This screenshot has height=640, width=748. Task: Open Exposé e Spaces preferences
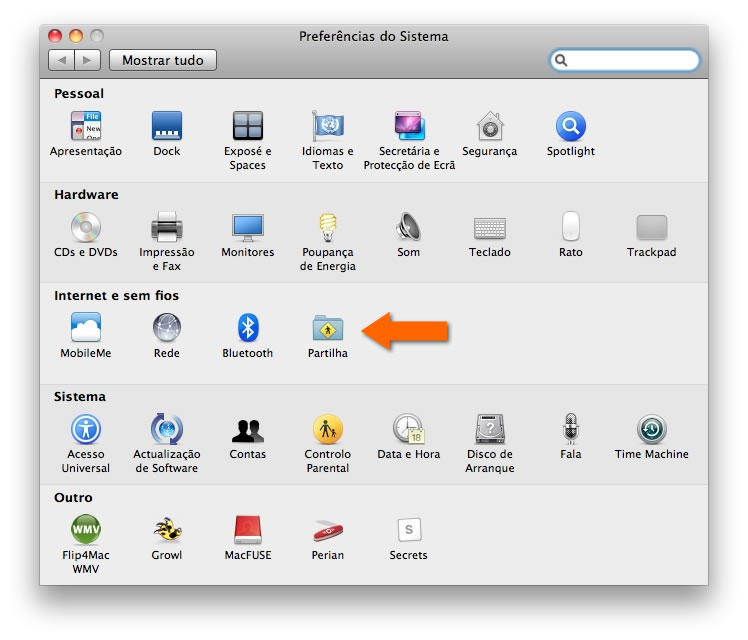(247, 126)
